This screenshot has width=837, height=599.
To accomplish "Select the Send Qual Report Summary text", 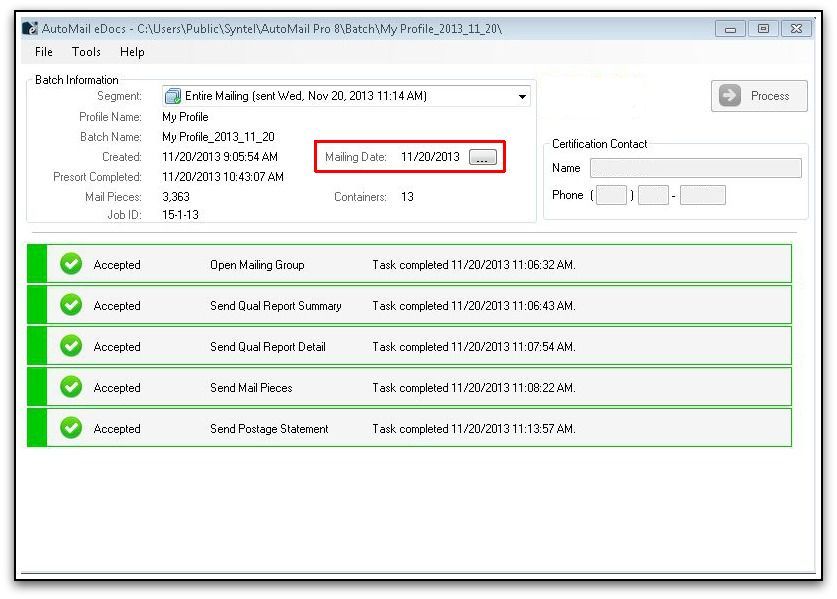I will [275, 306].
